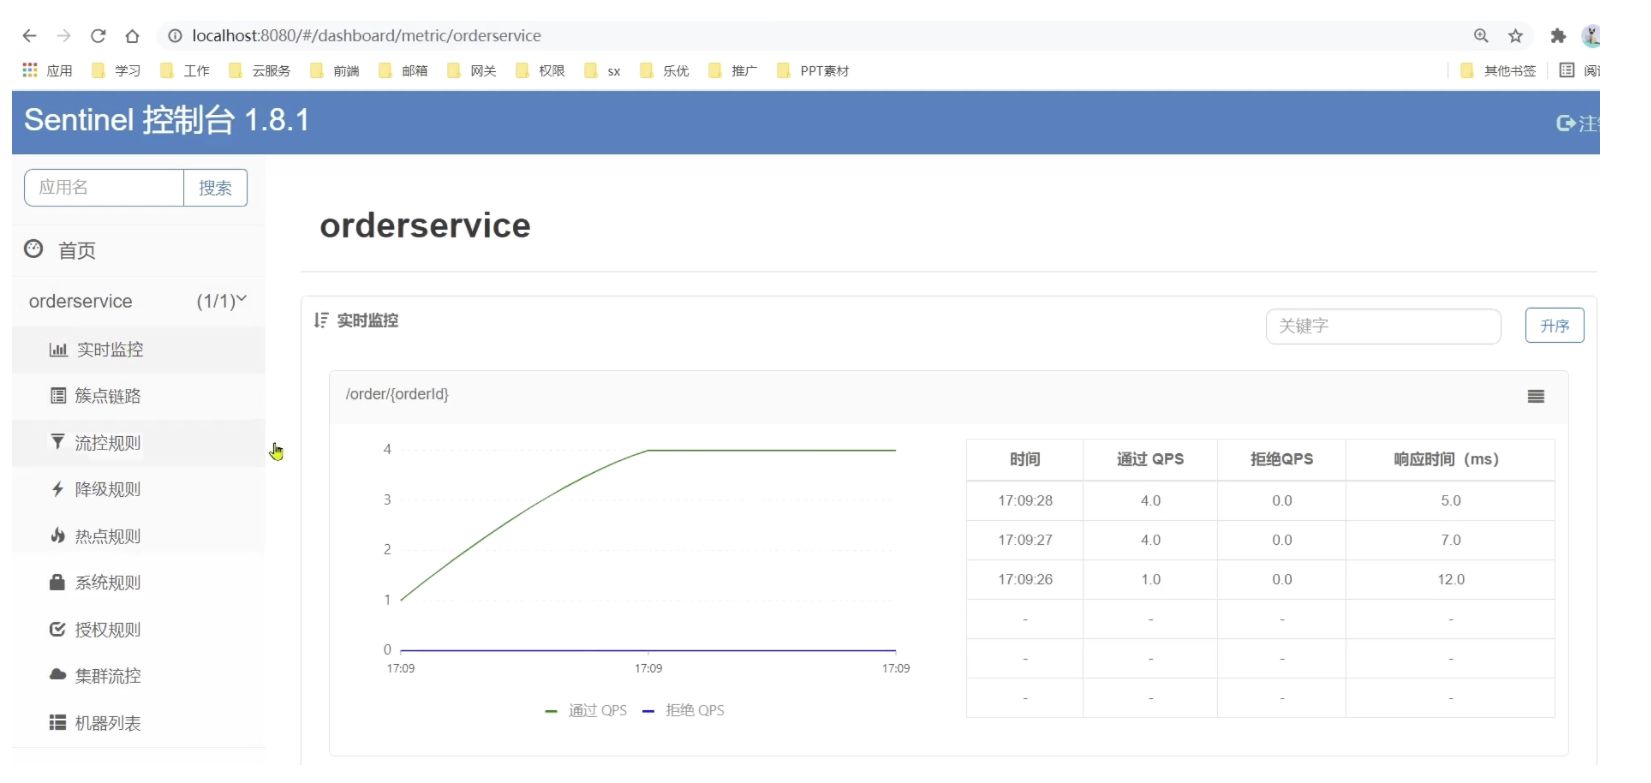
Task: Click the 17:09:27 time cell
Action: 1025,540
